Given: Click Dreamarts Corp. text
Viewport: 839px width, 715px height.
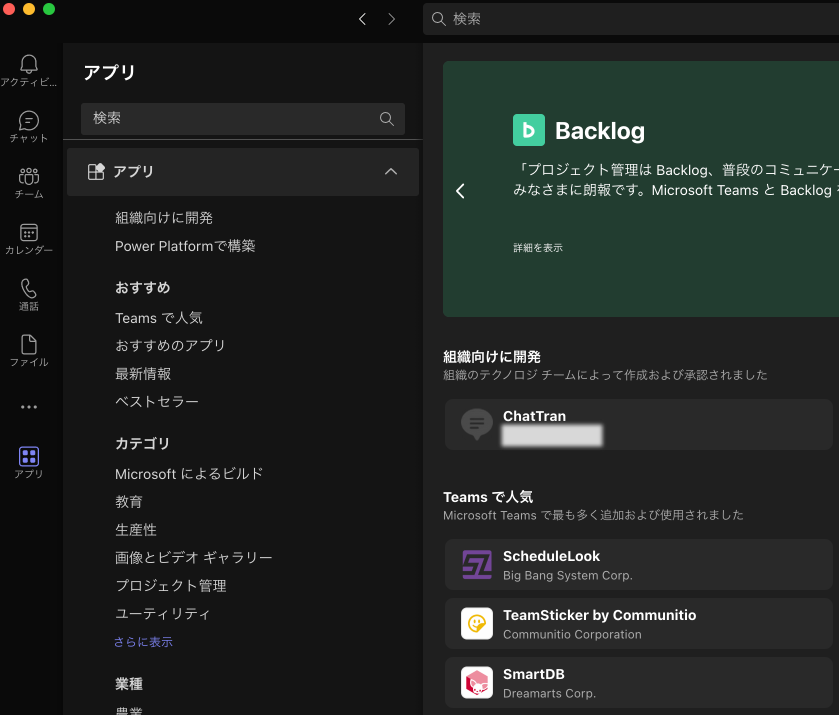Looking at the screenshot, I should [x=550, y=693].
